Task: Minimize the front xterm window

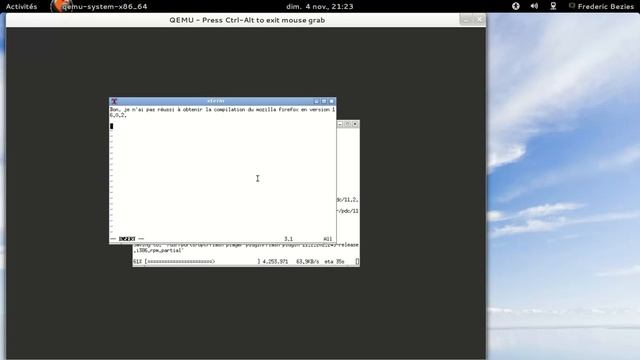Action: coord(316,101)
